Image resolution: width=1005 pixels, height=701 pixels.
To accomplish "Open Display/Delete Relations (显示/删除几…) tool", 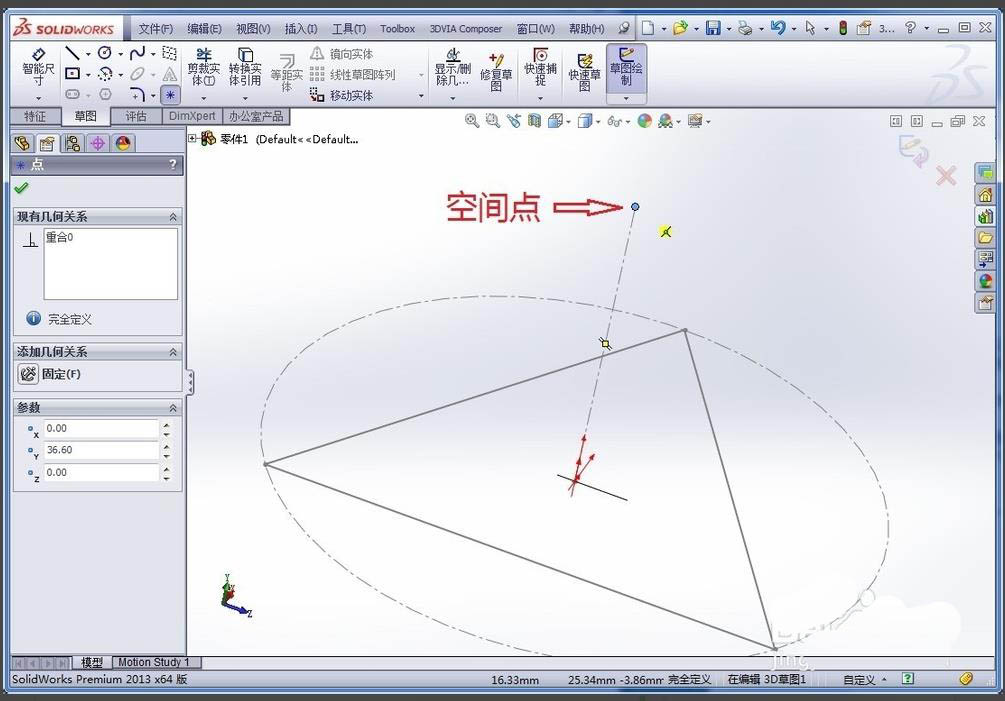I will click(453, 67).
